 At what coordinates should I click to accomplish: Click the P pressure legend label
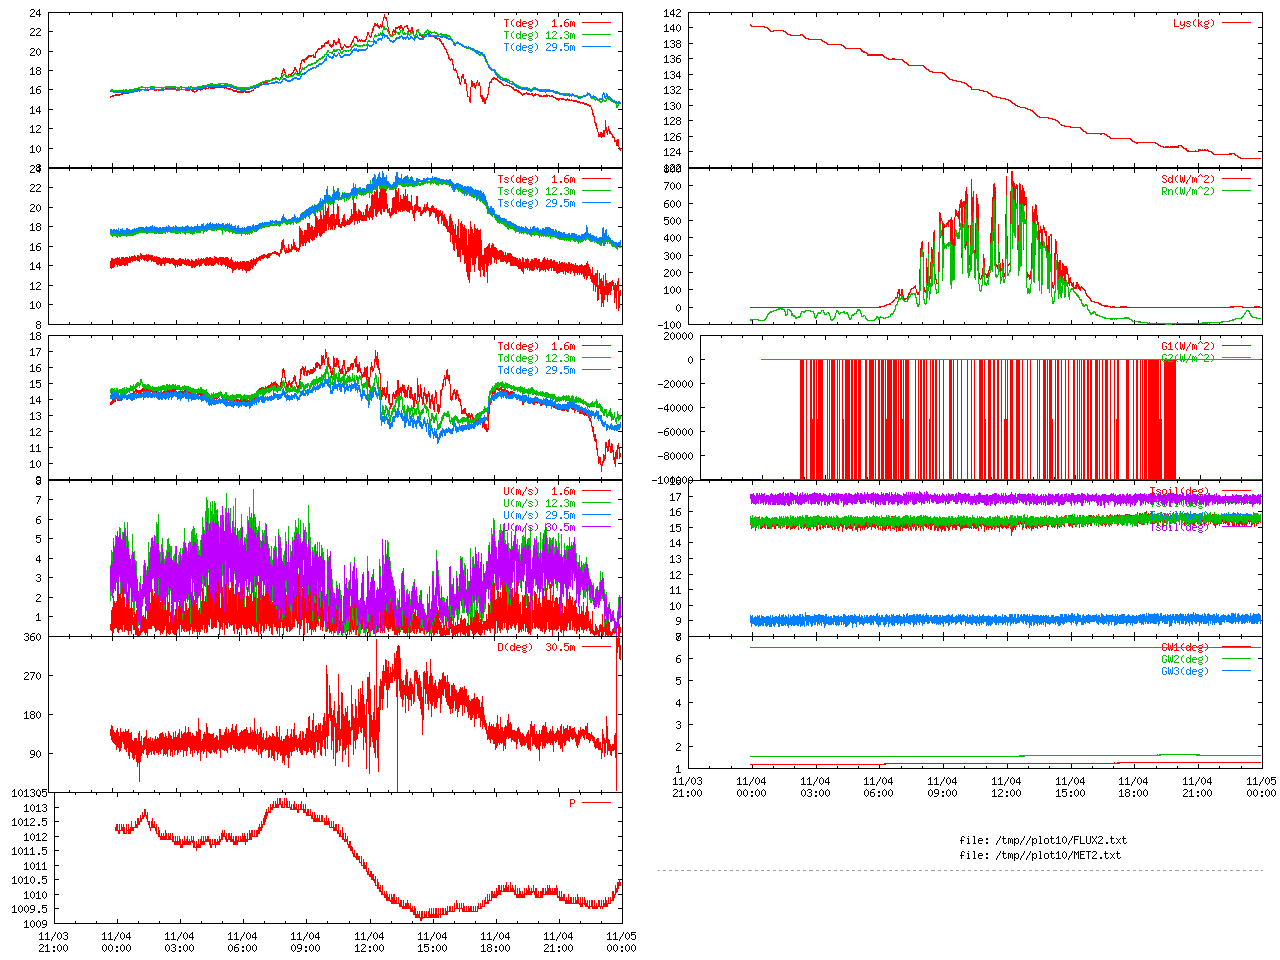tap(572, 803)
